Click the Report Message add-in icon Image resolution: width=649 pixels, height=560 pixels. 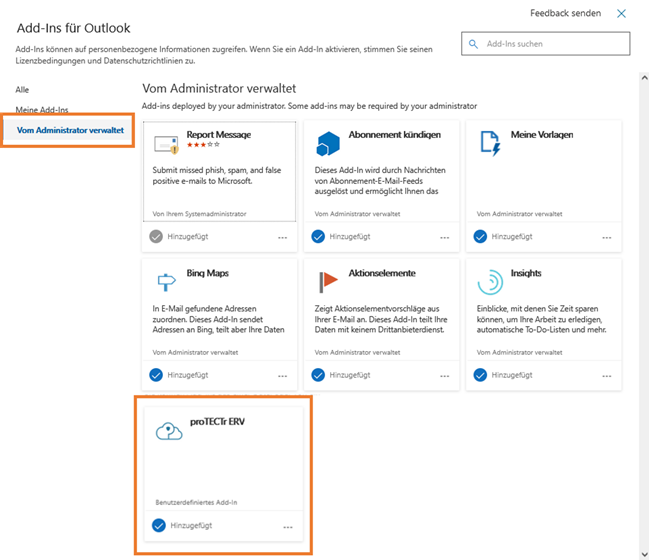click(x=167, y=143)
